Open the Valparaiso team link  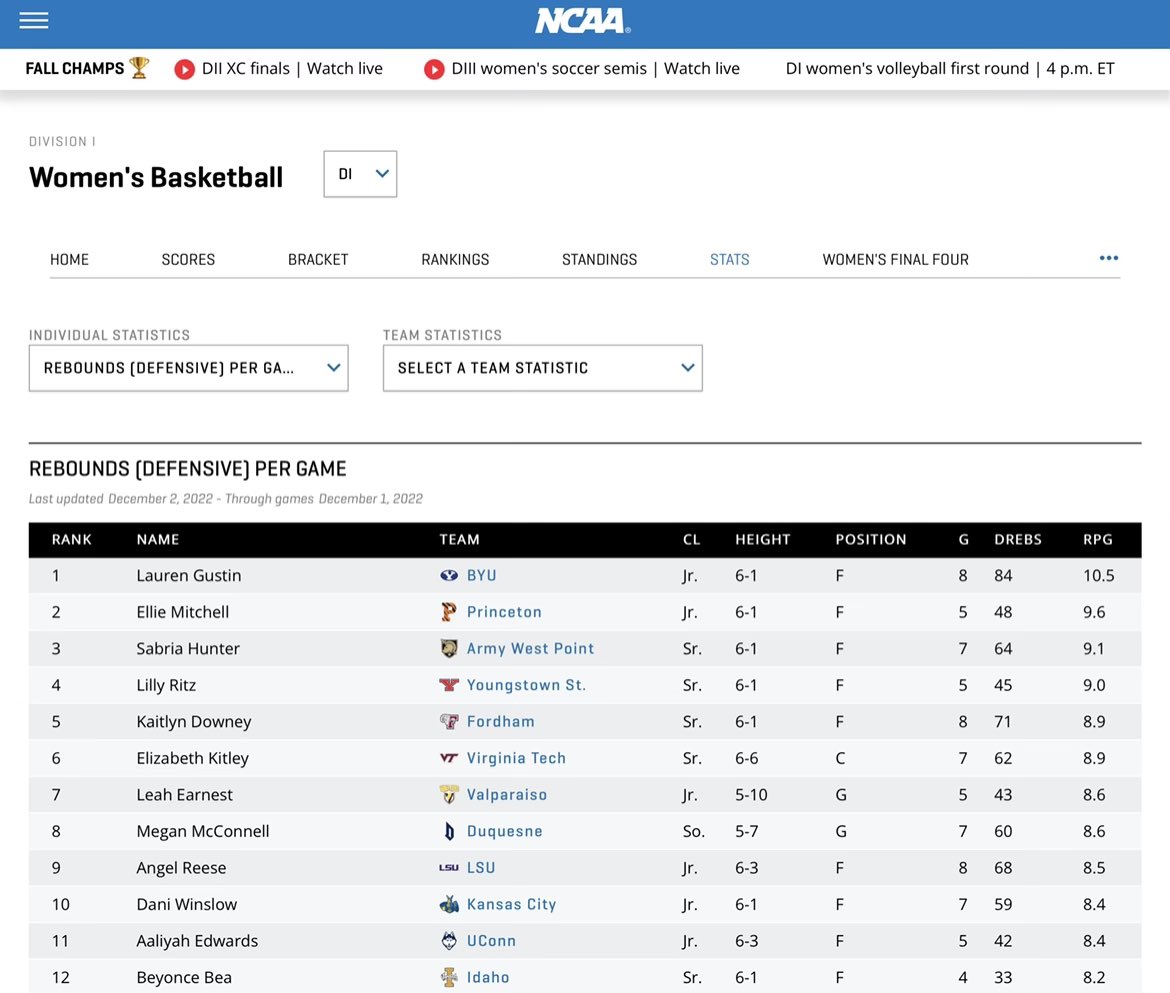pos(507,795)
